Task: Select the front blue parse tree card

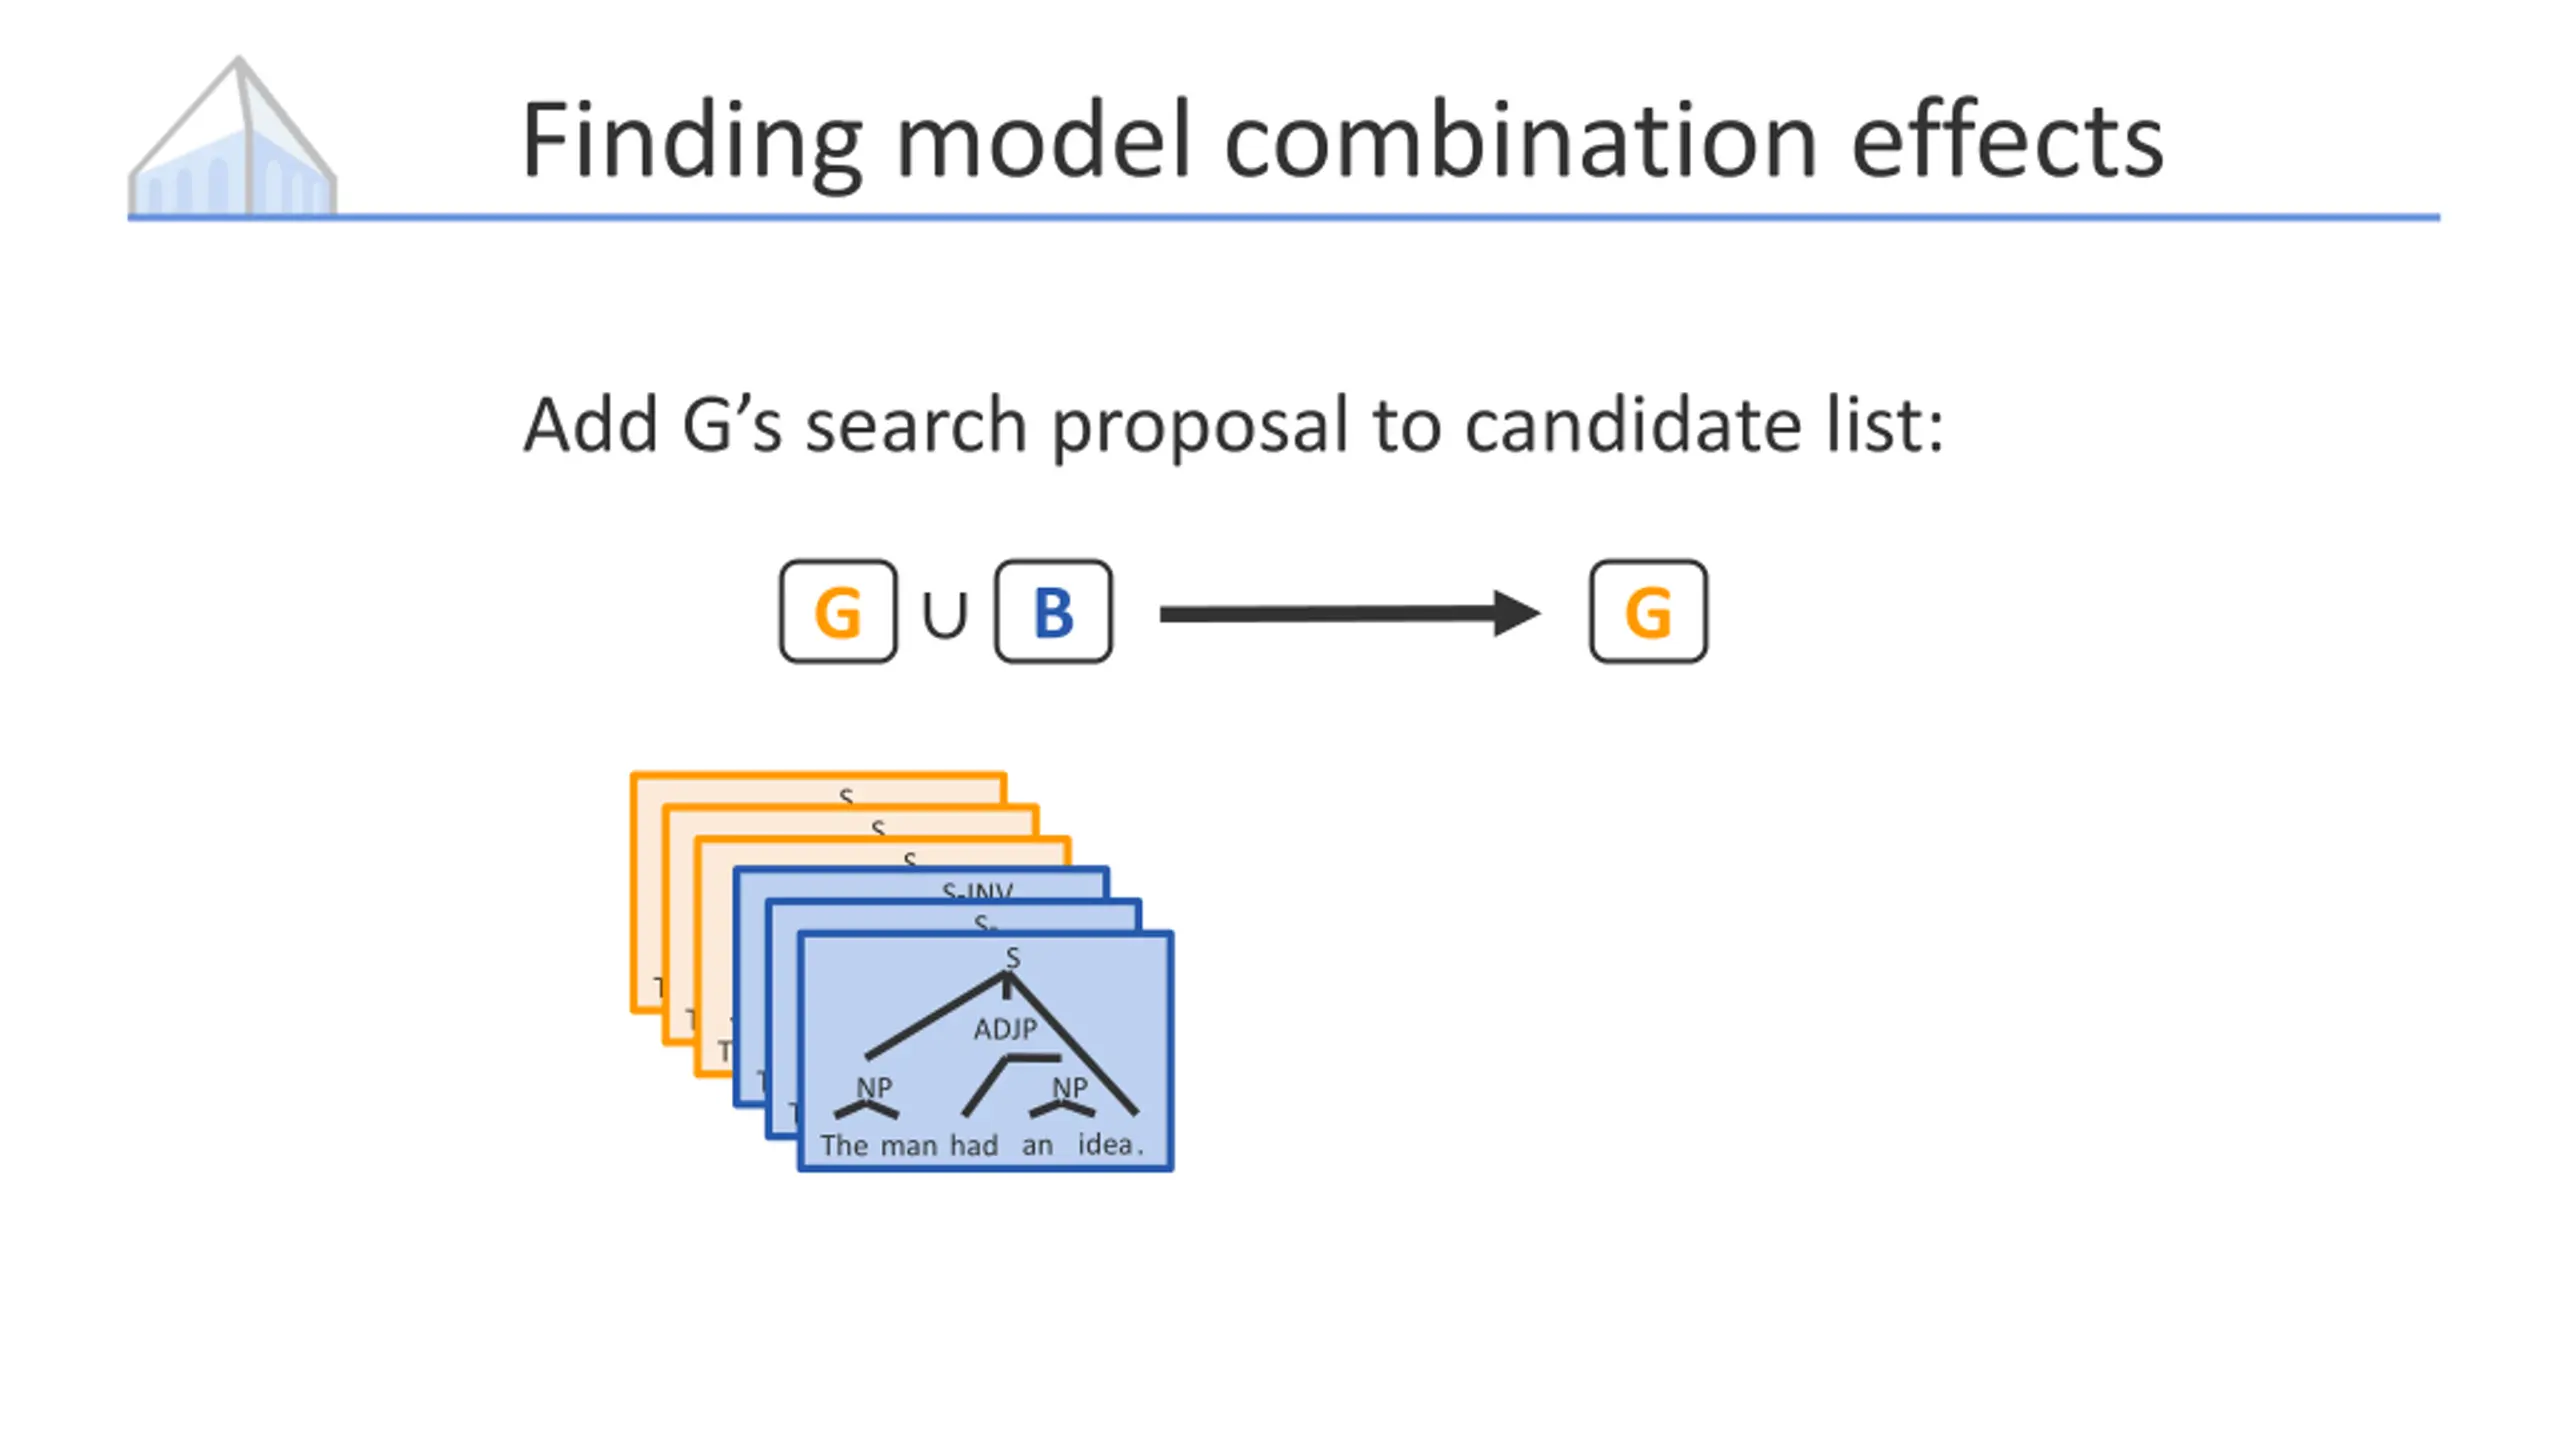Action: pos(985,1051)
